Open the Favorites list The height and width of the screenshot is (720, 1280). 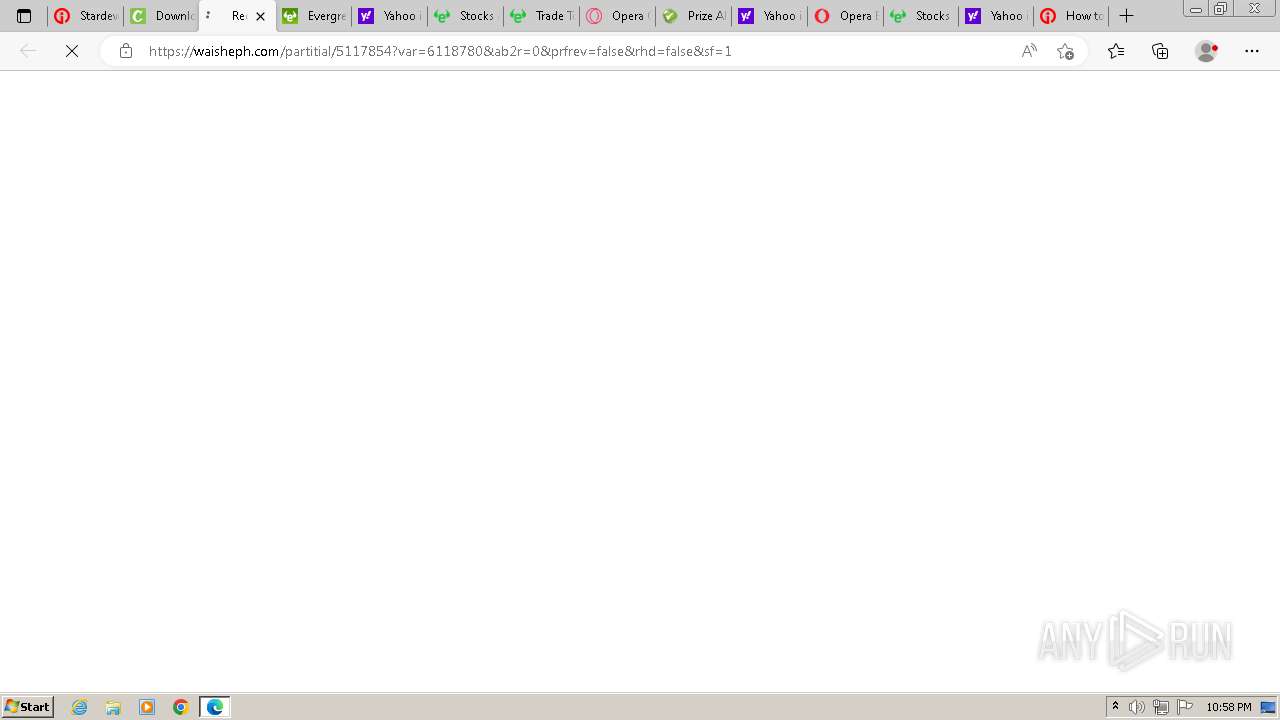click(x=1116, y=51)
